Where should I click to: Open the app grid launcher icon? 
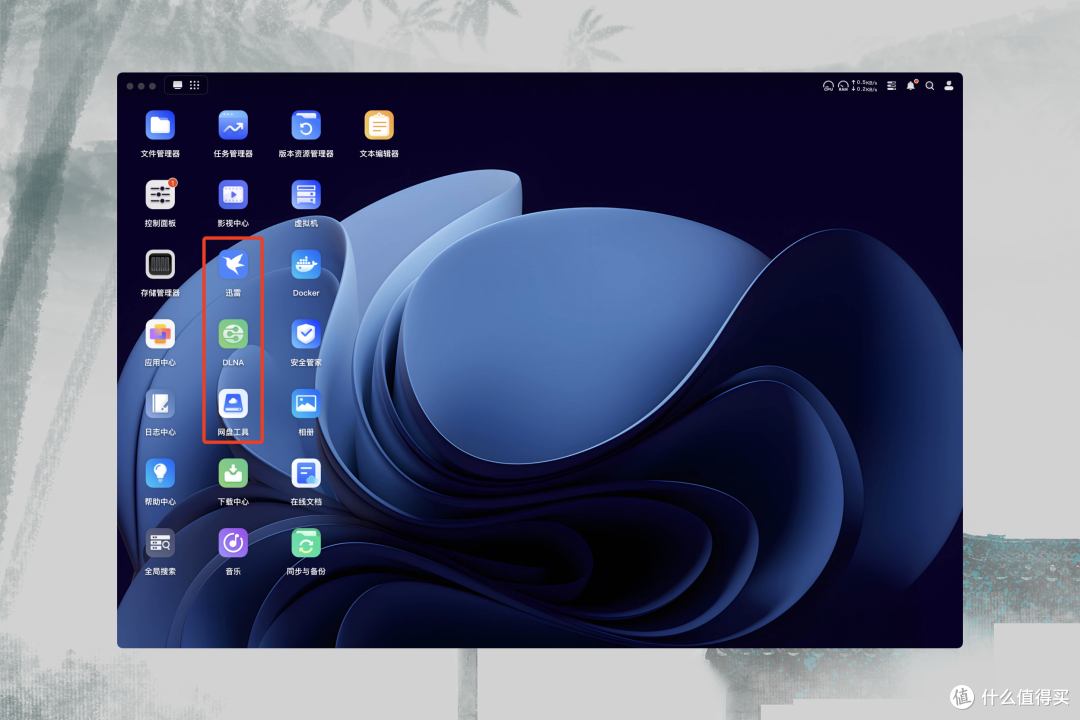[x=195, y=85]
